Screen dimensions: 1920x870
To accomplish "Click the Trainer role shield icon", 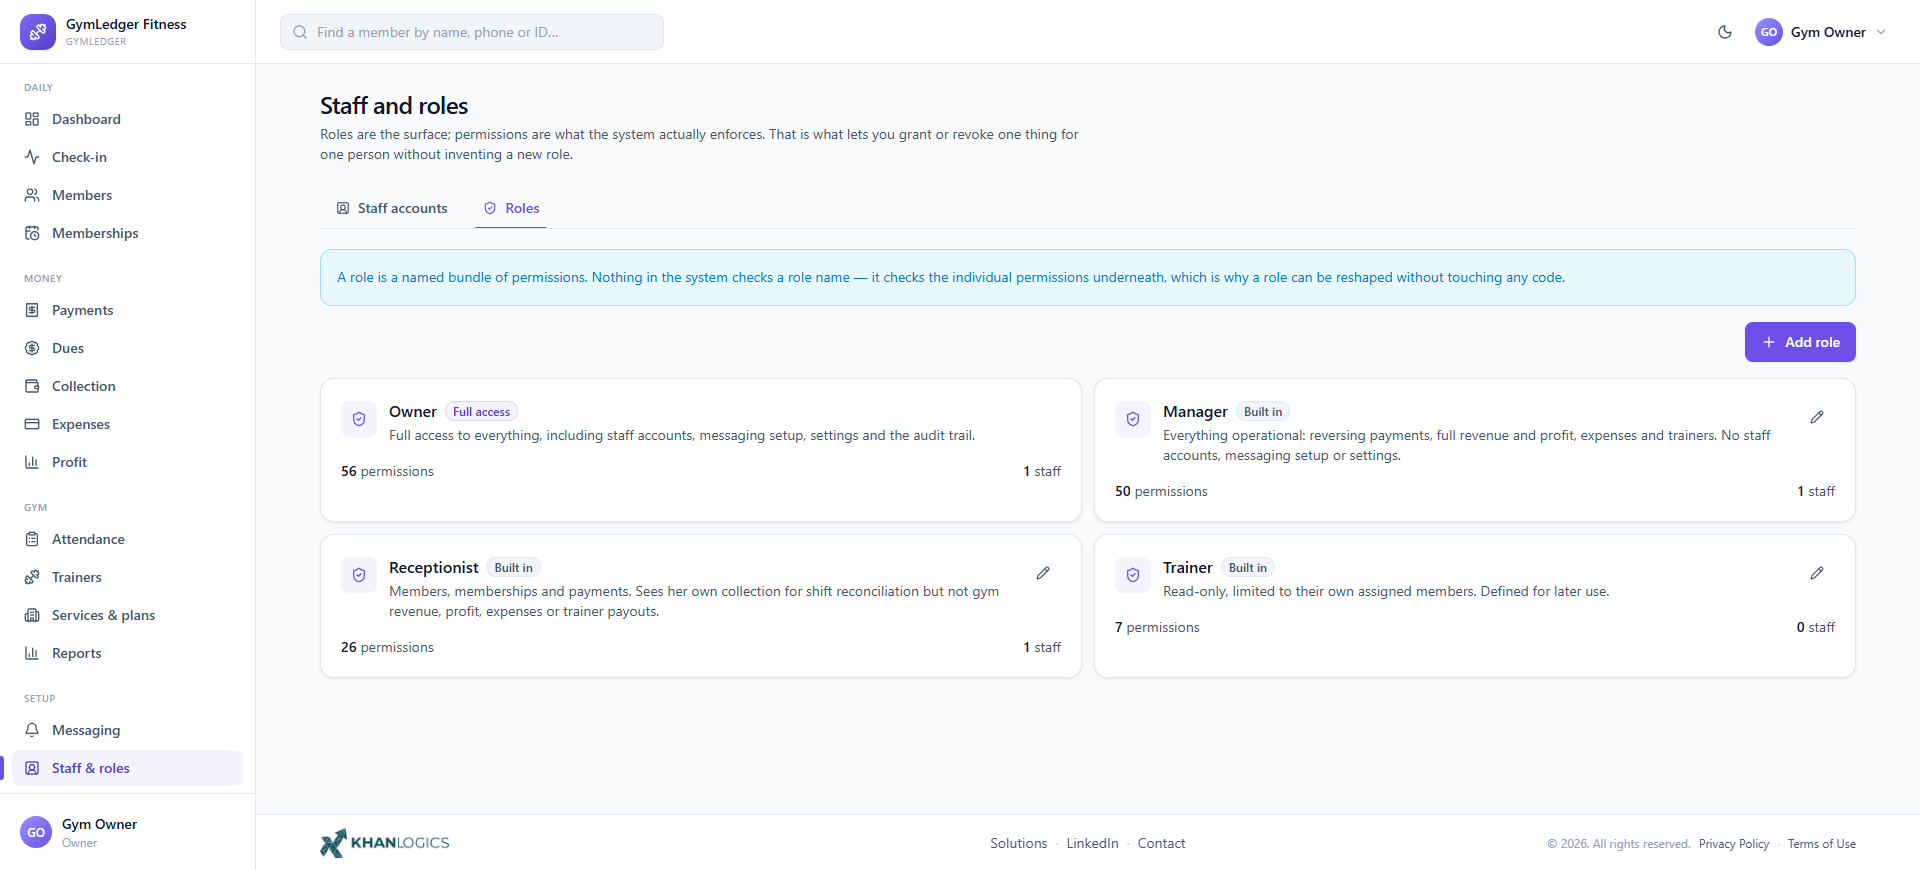I will click(1133, 575).
